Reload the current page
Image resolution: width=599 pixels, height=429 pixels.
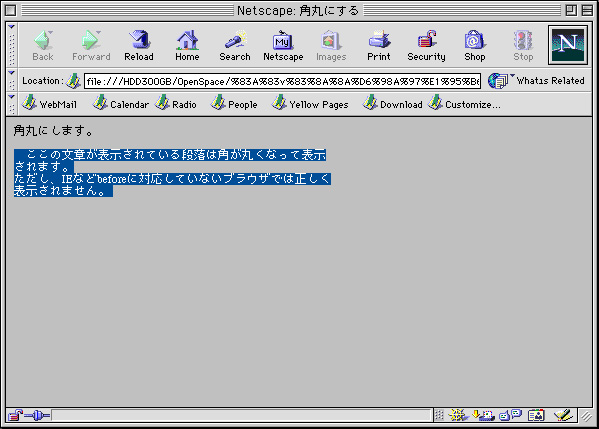click(x=139, y=45)
